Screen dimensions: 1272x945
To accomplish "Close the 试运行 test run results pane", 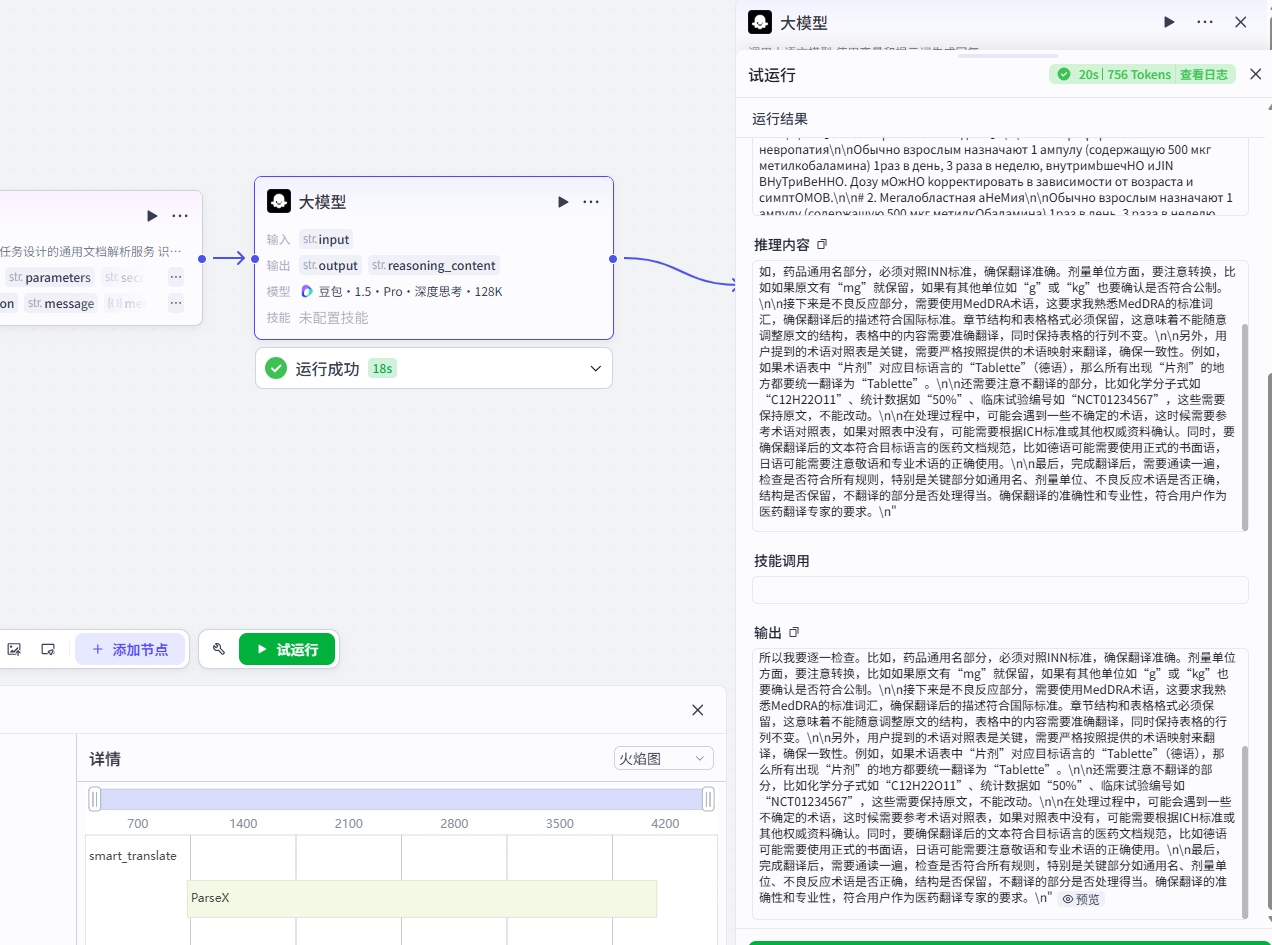I will (x=1256, y=74).
